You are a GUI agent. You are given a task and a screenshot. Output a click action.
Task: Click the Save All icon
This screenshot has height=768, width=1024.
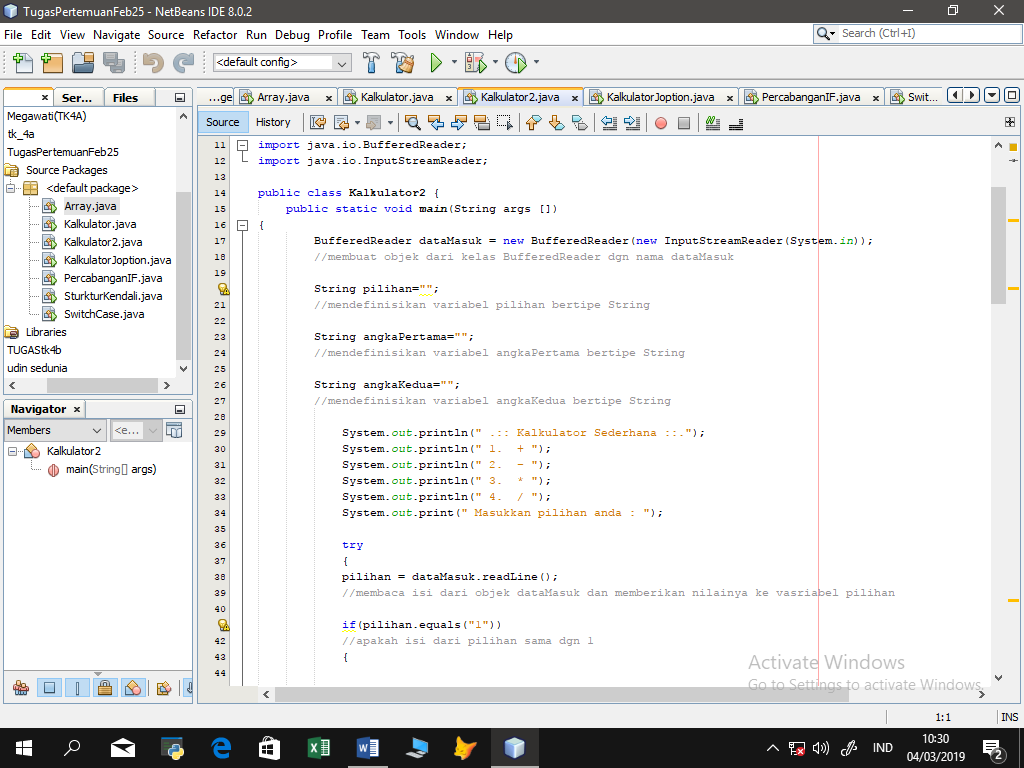coord(111,62)
